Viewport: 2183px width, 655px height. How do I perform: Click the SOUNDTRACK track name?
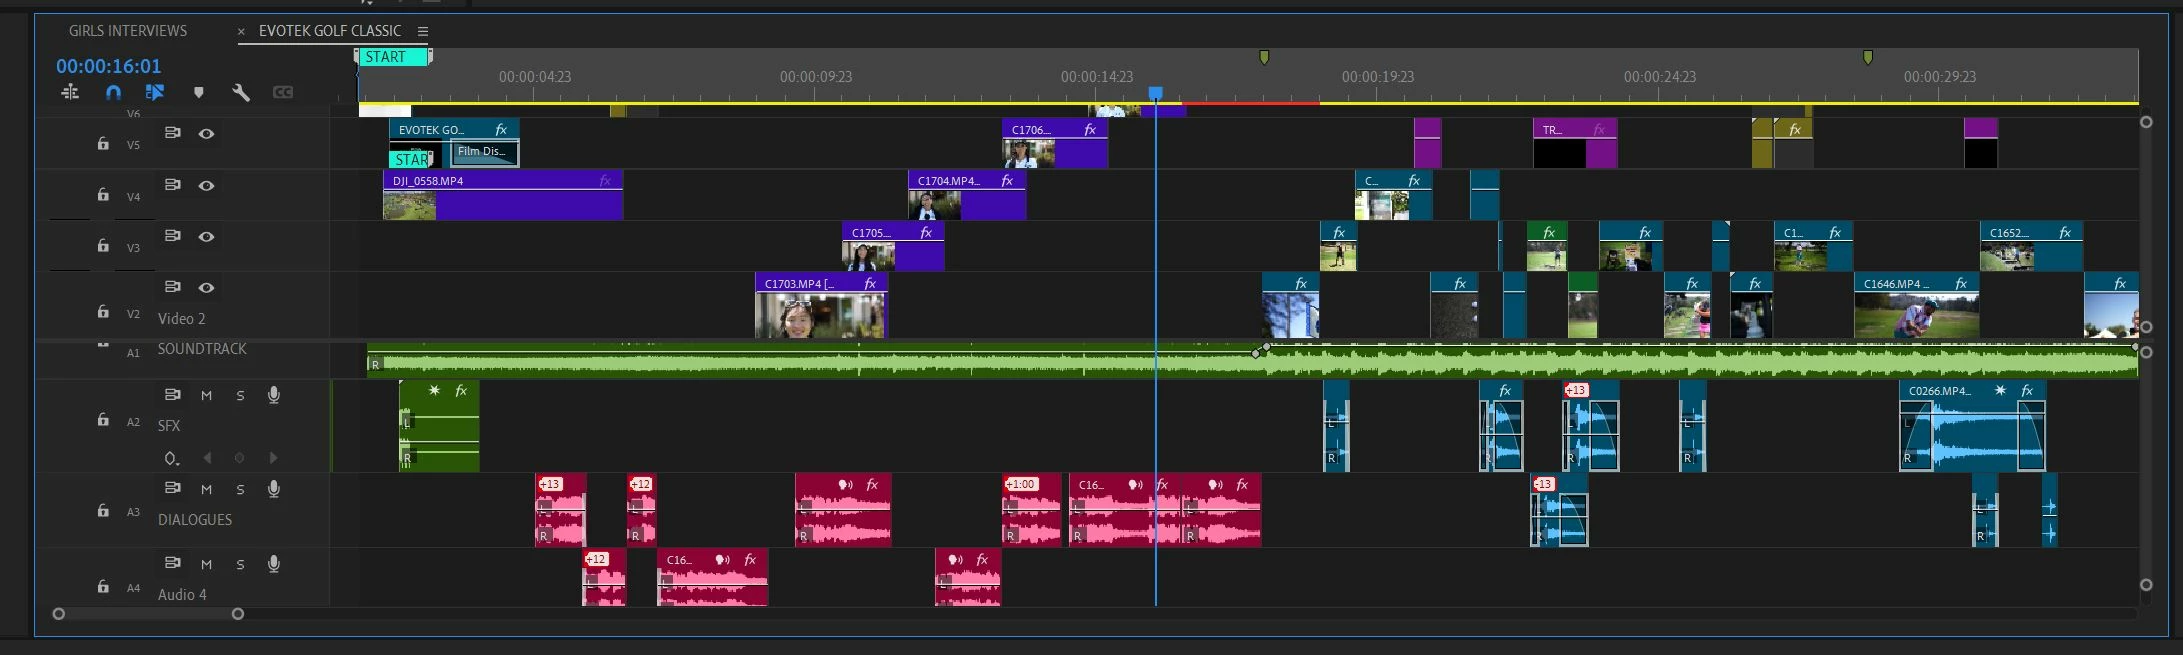[x=202, y=349]
